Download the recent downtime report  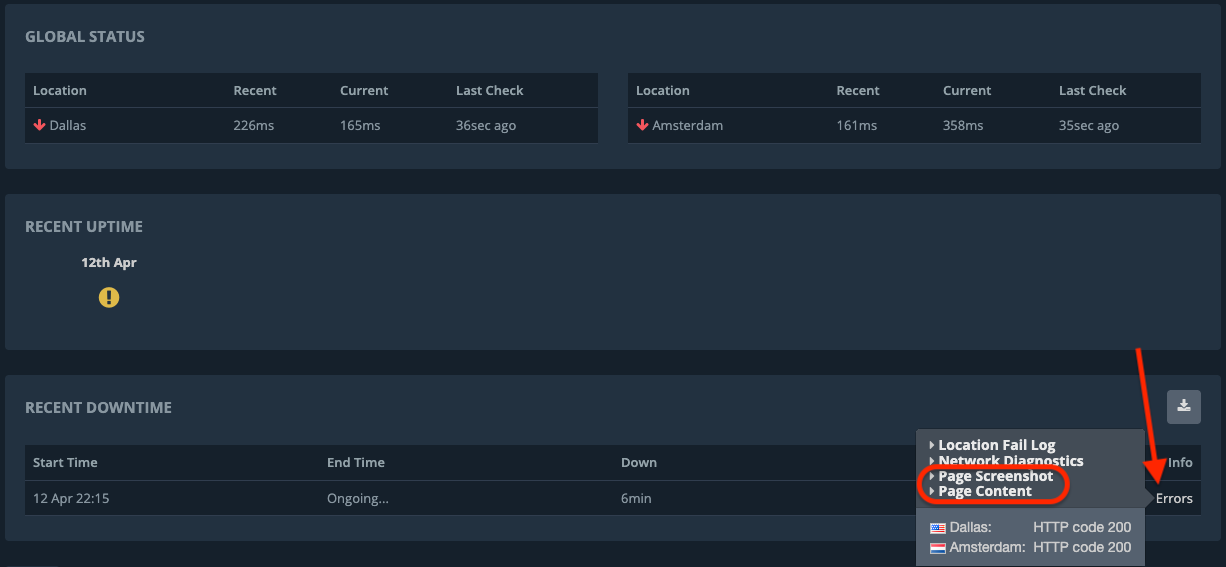click(x=1184, y=406)
